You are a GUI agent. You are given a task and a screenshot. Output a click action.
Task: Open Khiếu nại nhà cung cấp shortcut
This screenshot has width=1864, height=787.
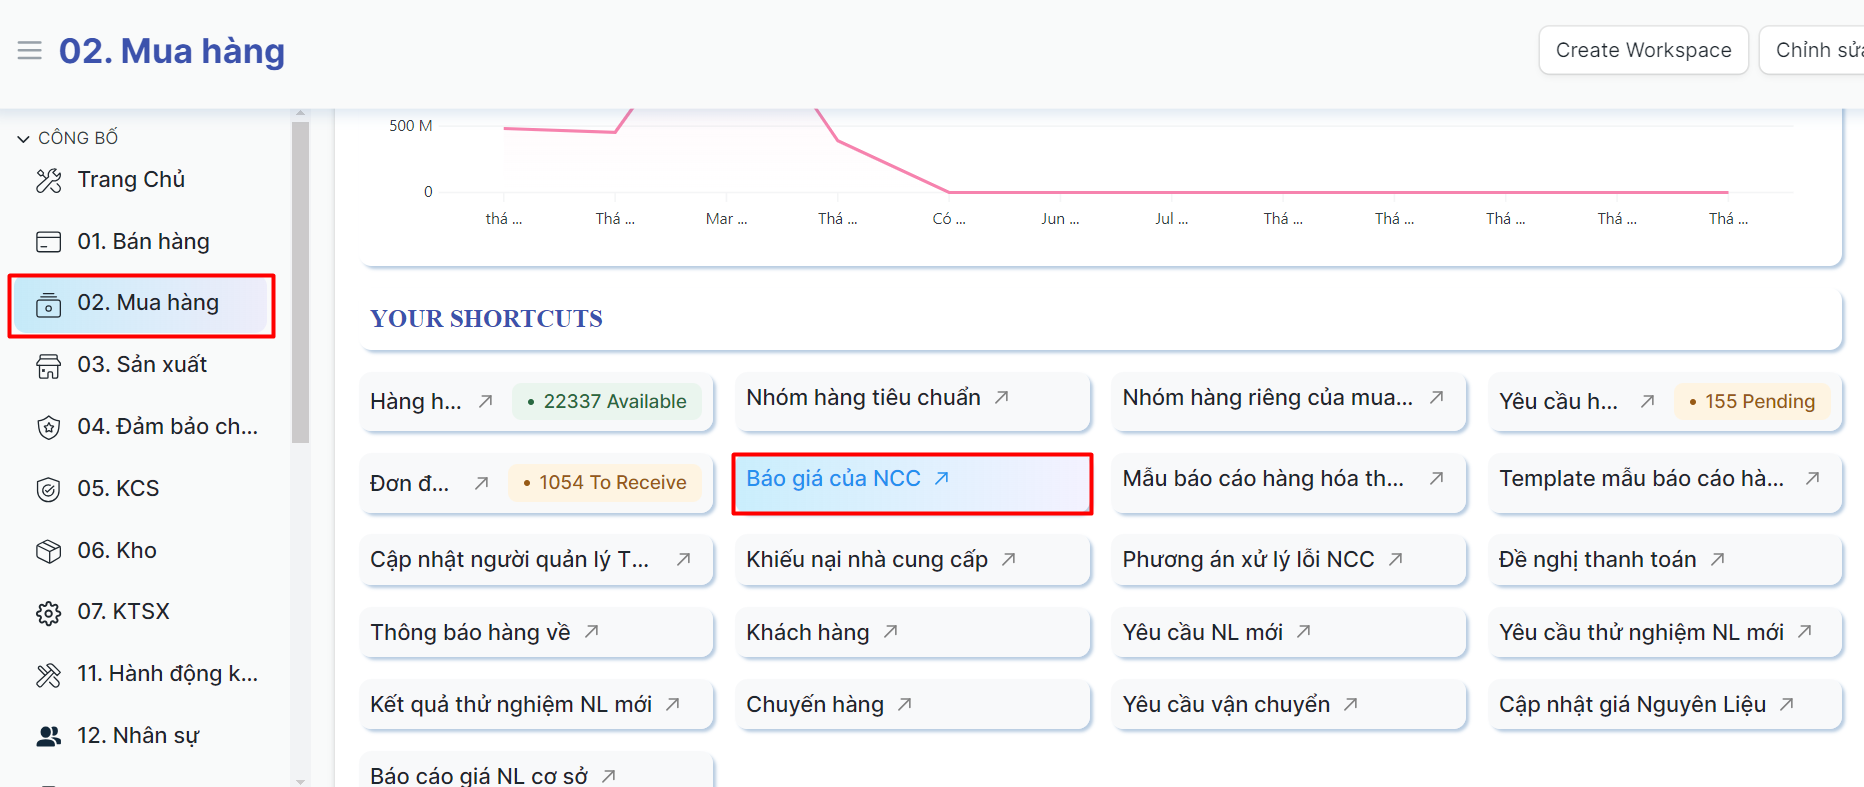[866, 560]
